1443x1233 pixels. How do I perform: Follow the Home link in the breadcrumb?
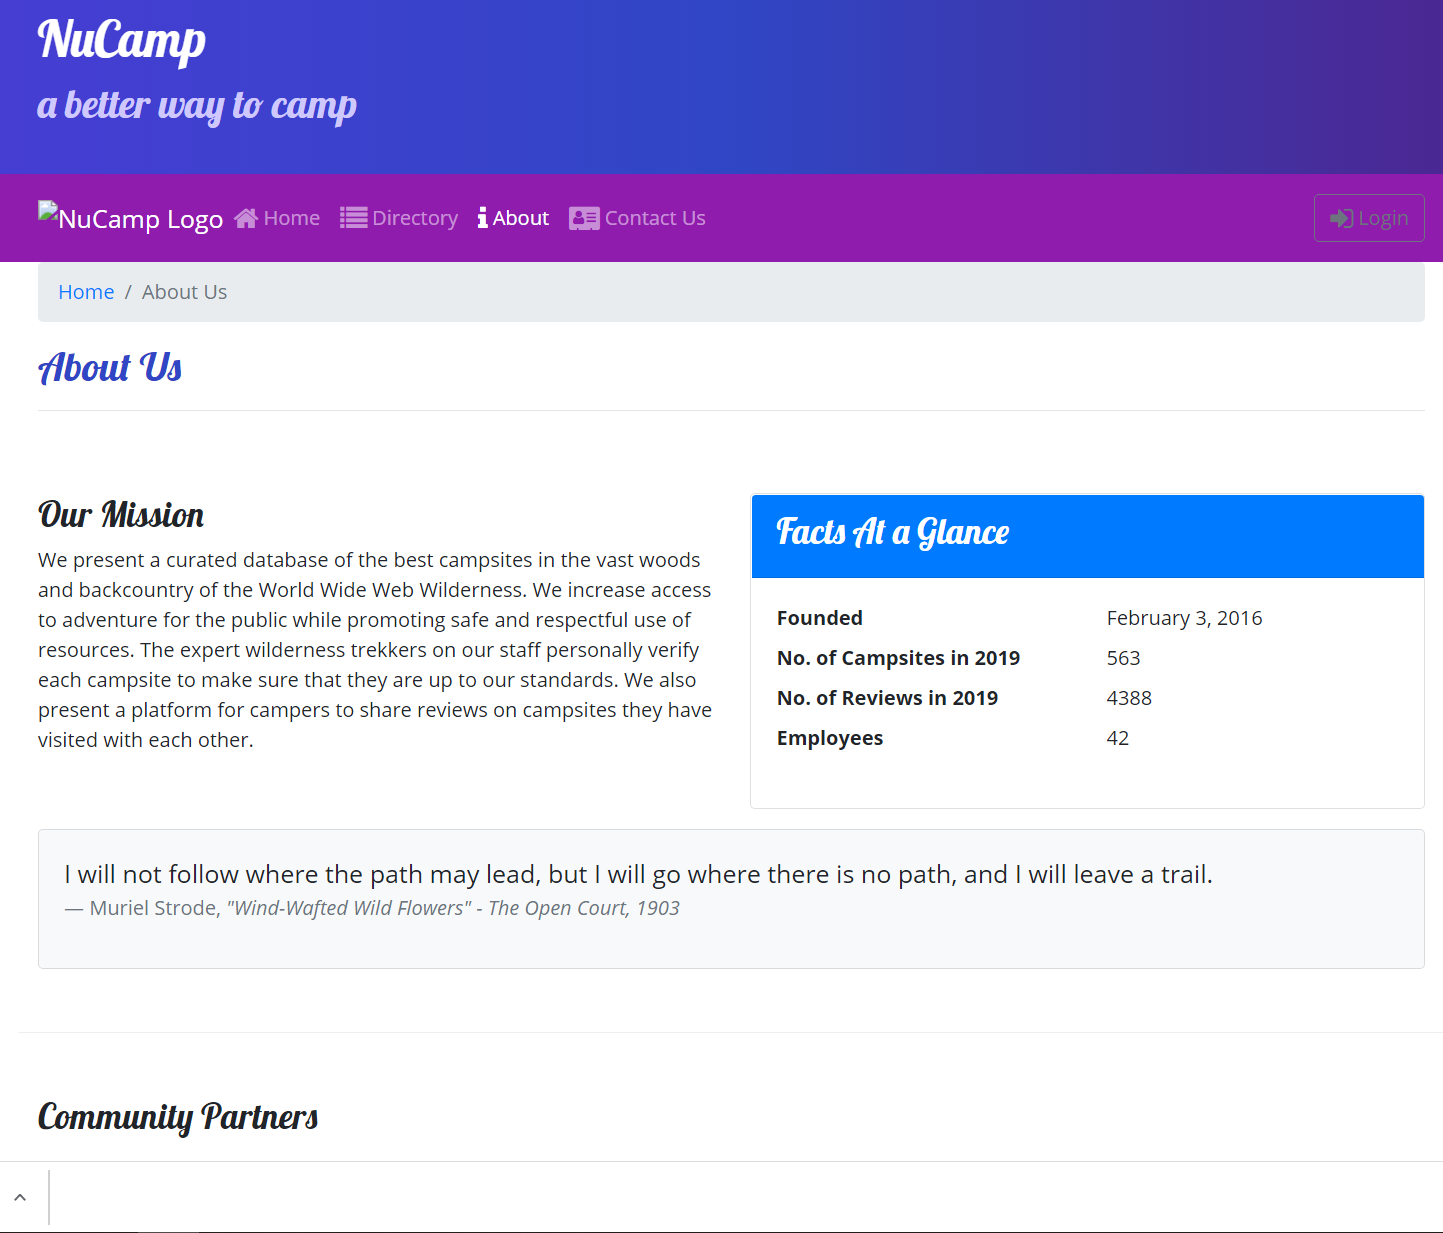pos(86,292)
